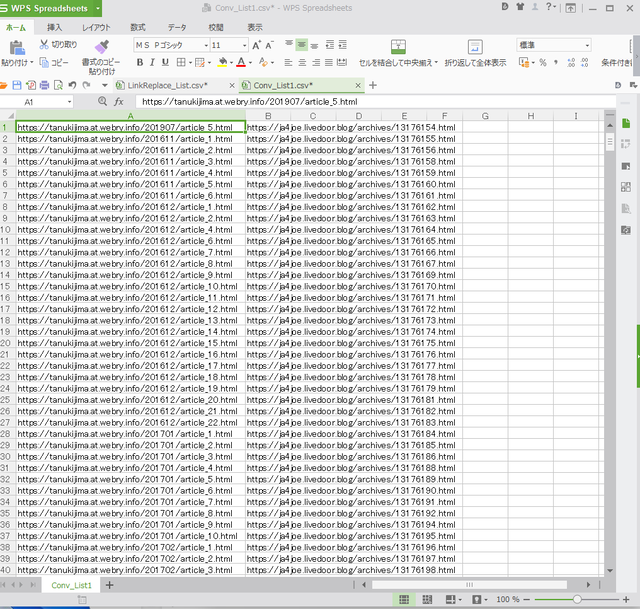Image resolution: width=640 pixels, height=609 pixels.
Task: Open the quick access toolbar customize arrow
Action: [104, 85]
